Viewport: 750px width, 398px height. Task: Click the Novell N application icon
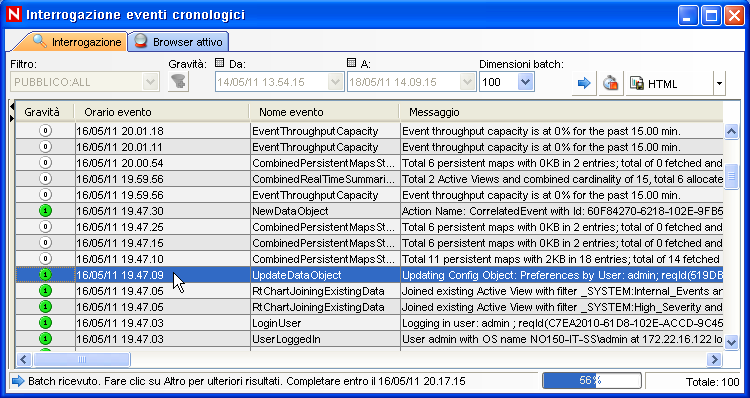(x=14, y=14)
